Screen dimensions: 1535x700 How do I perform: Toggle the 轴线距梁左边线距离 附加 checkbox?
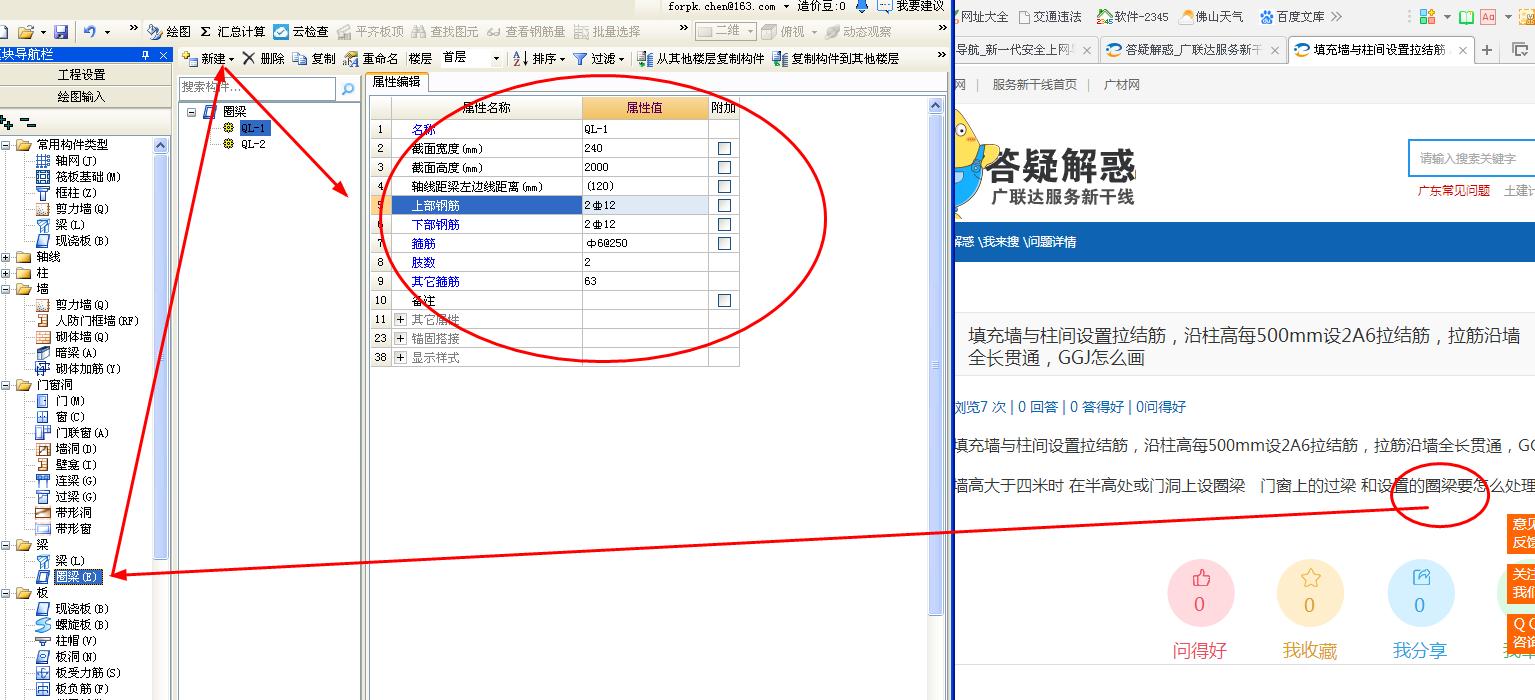click(x=724, y=186)
